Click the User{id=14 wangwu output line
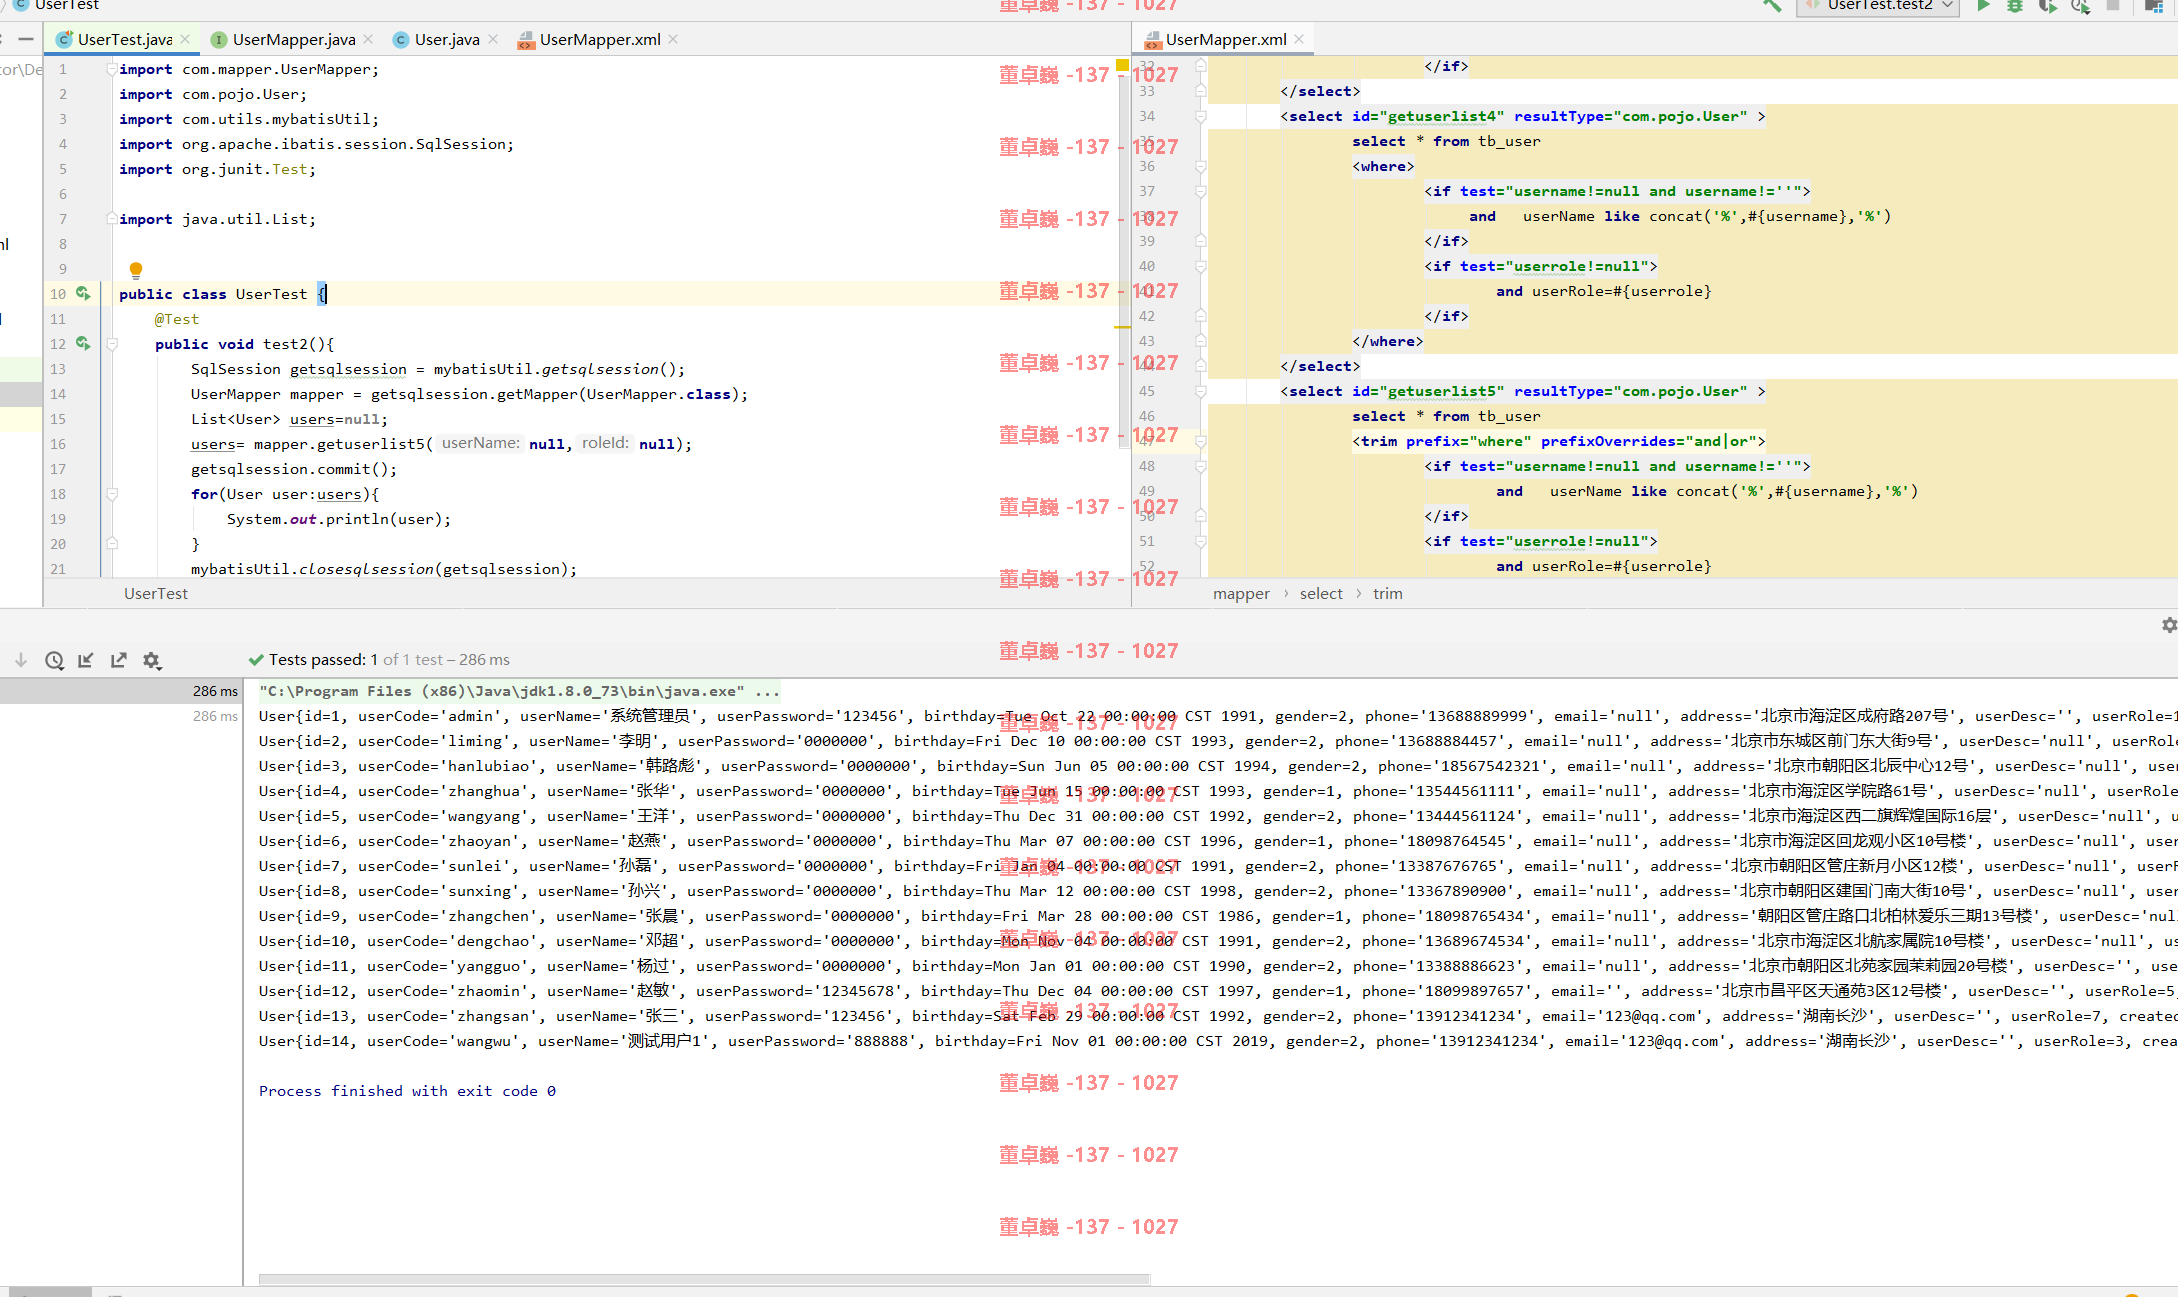Image resolution: width=2178 pixels, height=1297 pixels. point(1218,1041)
